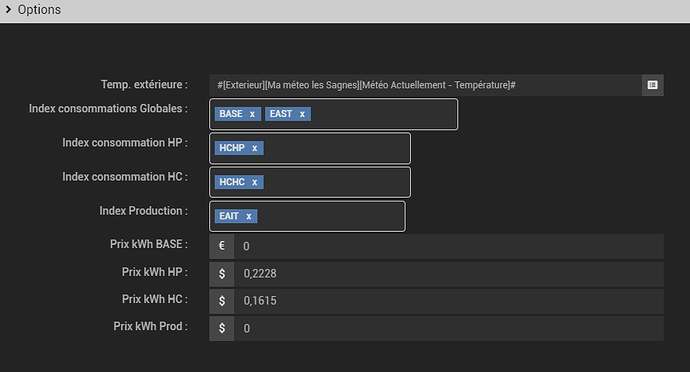Screen dimensions: 690x372
Task: Open command picker icon beside Temp. extérieure
Action: tap(653, 85)
